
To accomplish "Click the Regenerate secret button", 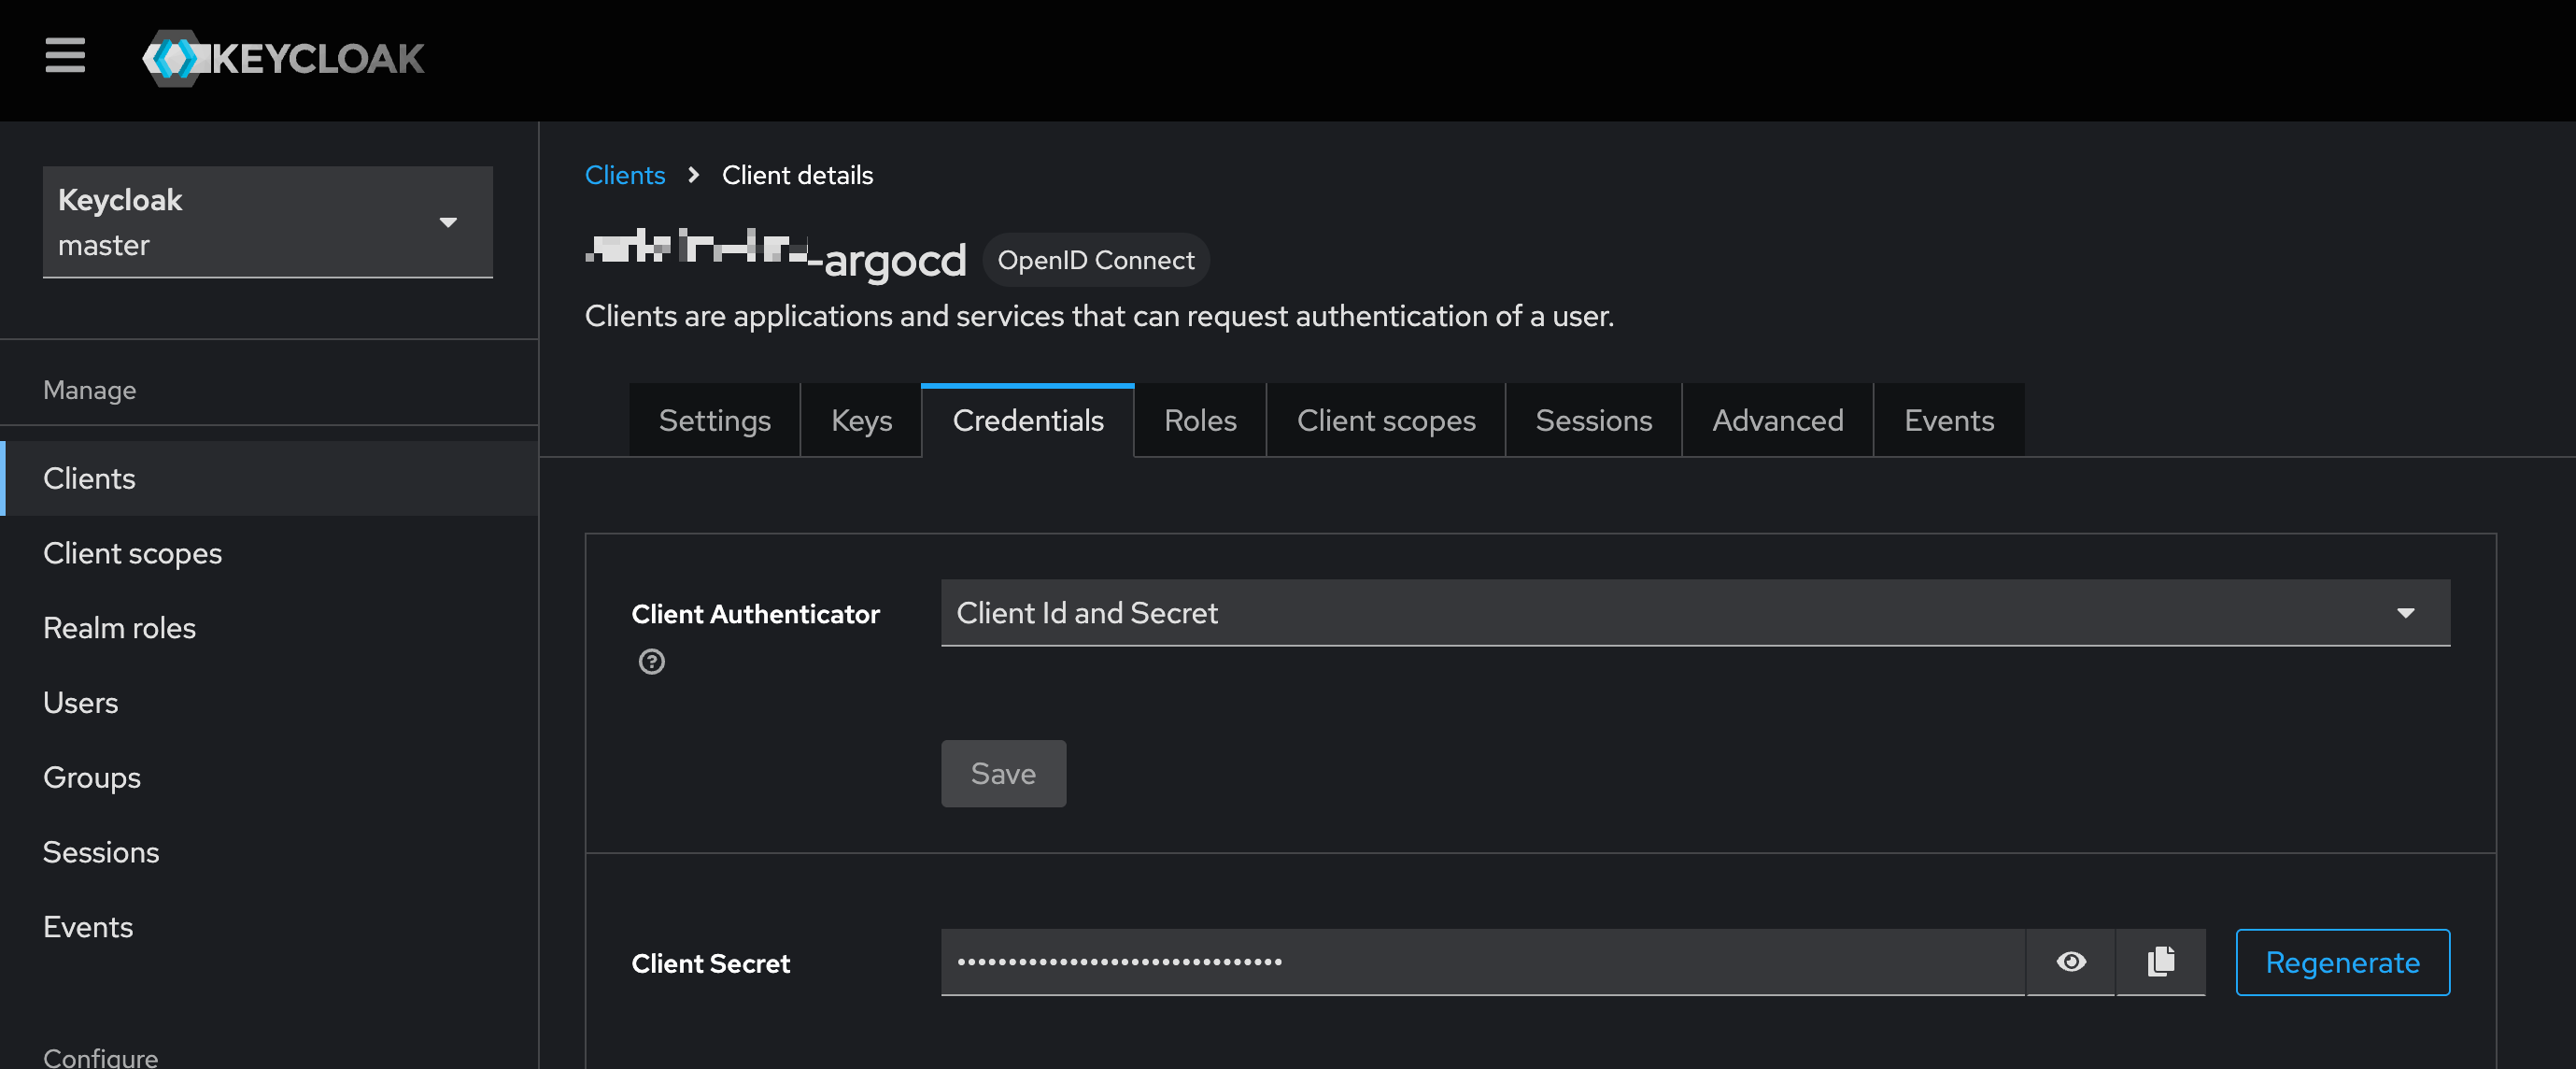I will tap(2342, 962).
